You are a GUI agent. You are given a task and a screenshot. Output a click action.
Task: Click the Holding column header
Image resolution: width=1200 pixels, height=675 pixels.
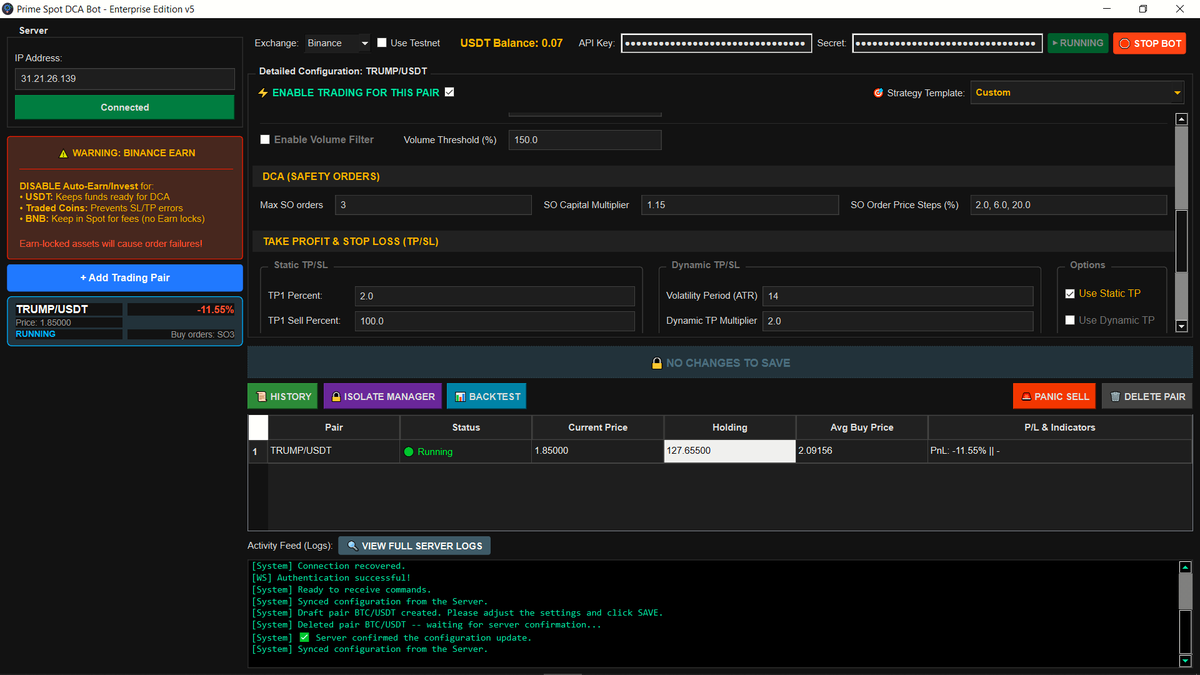pos(729,427)
